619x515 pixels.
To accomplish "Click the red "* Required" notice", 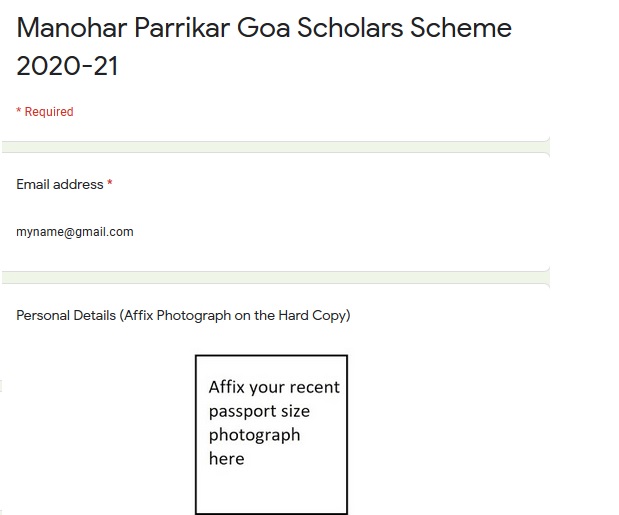I will click(x=45, y=112).
